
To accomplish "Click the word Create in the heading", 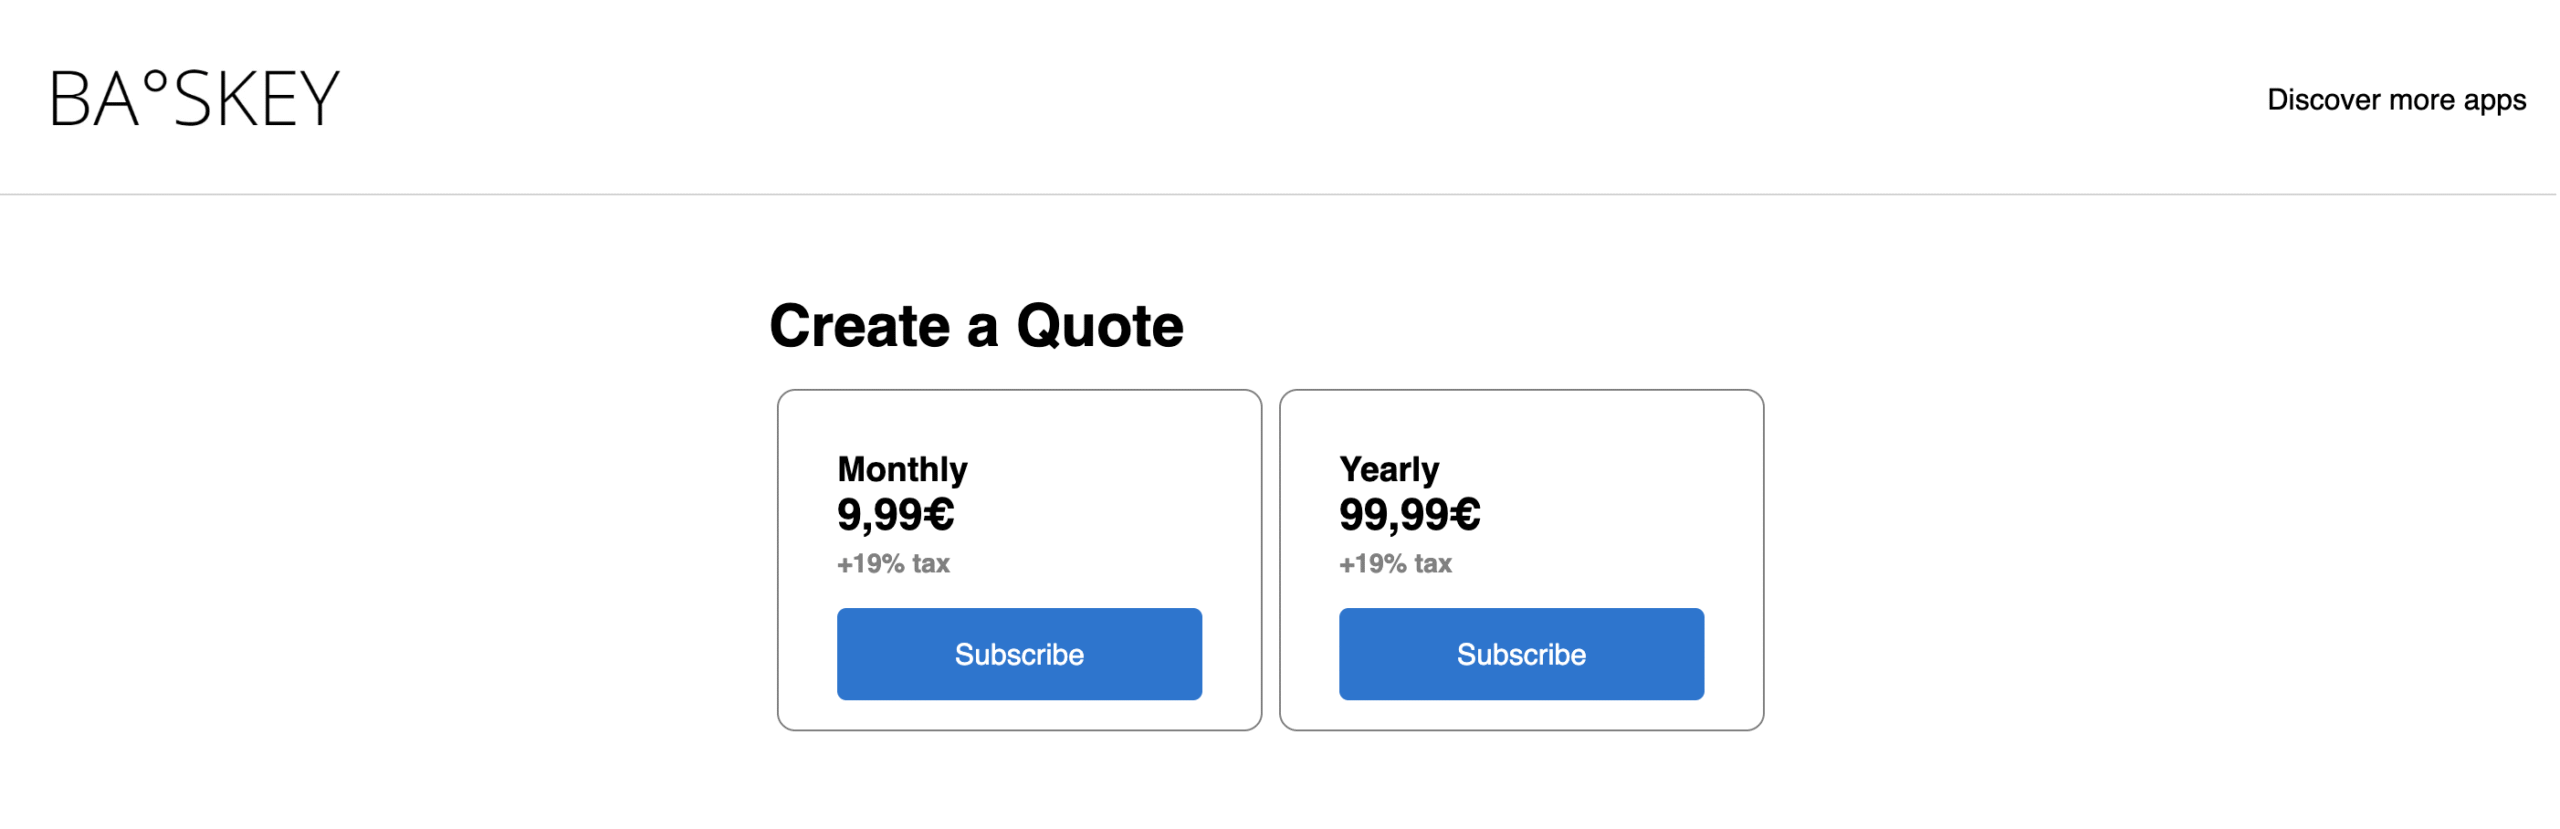I will click(x=859, y=326).
